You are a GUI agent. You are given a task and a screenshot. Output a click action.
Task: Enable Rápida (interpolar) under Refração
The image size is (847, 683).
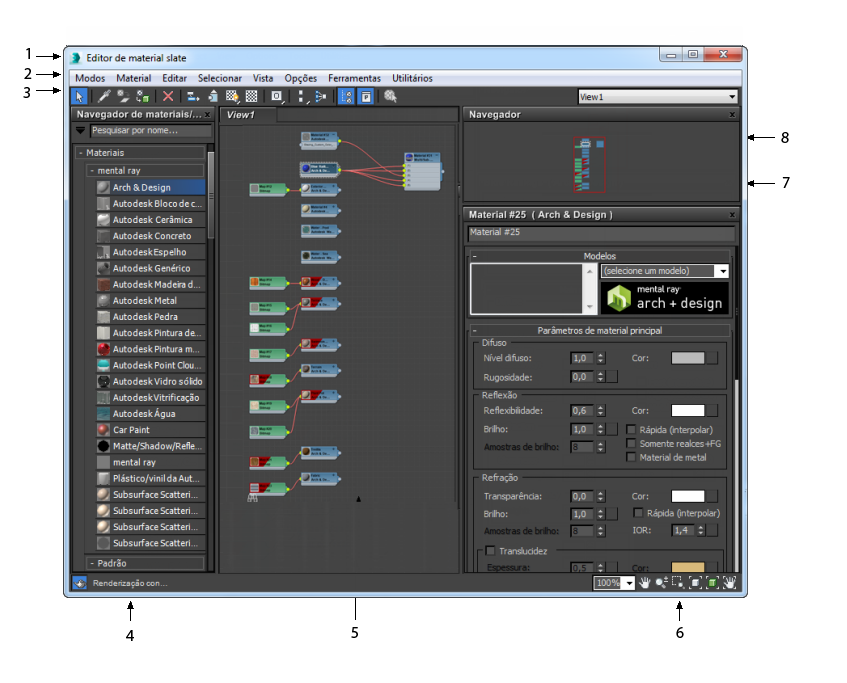pos(638,513)
